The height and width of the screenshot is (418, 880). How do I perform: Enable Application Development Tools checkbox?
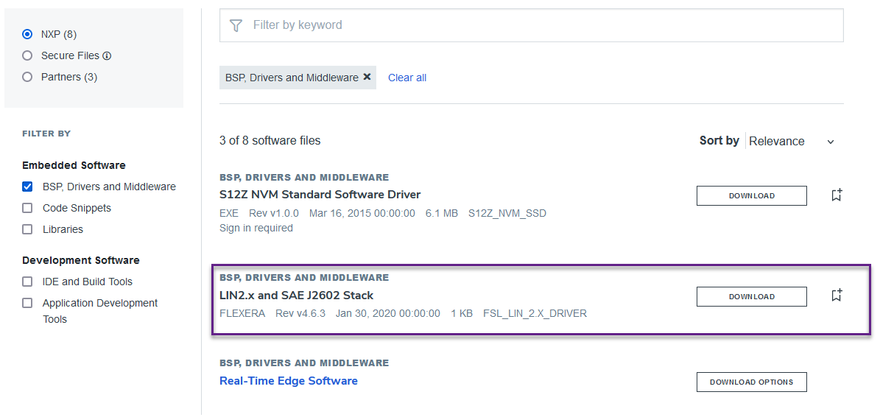[x=28, y=303]
